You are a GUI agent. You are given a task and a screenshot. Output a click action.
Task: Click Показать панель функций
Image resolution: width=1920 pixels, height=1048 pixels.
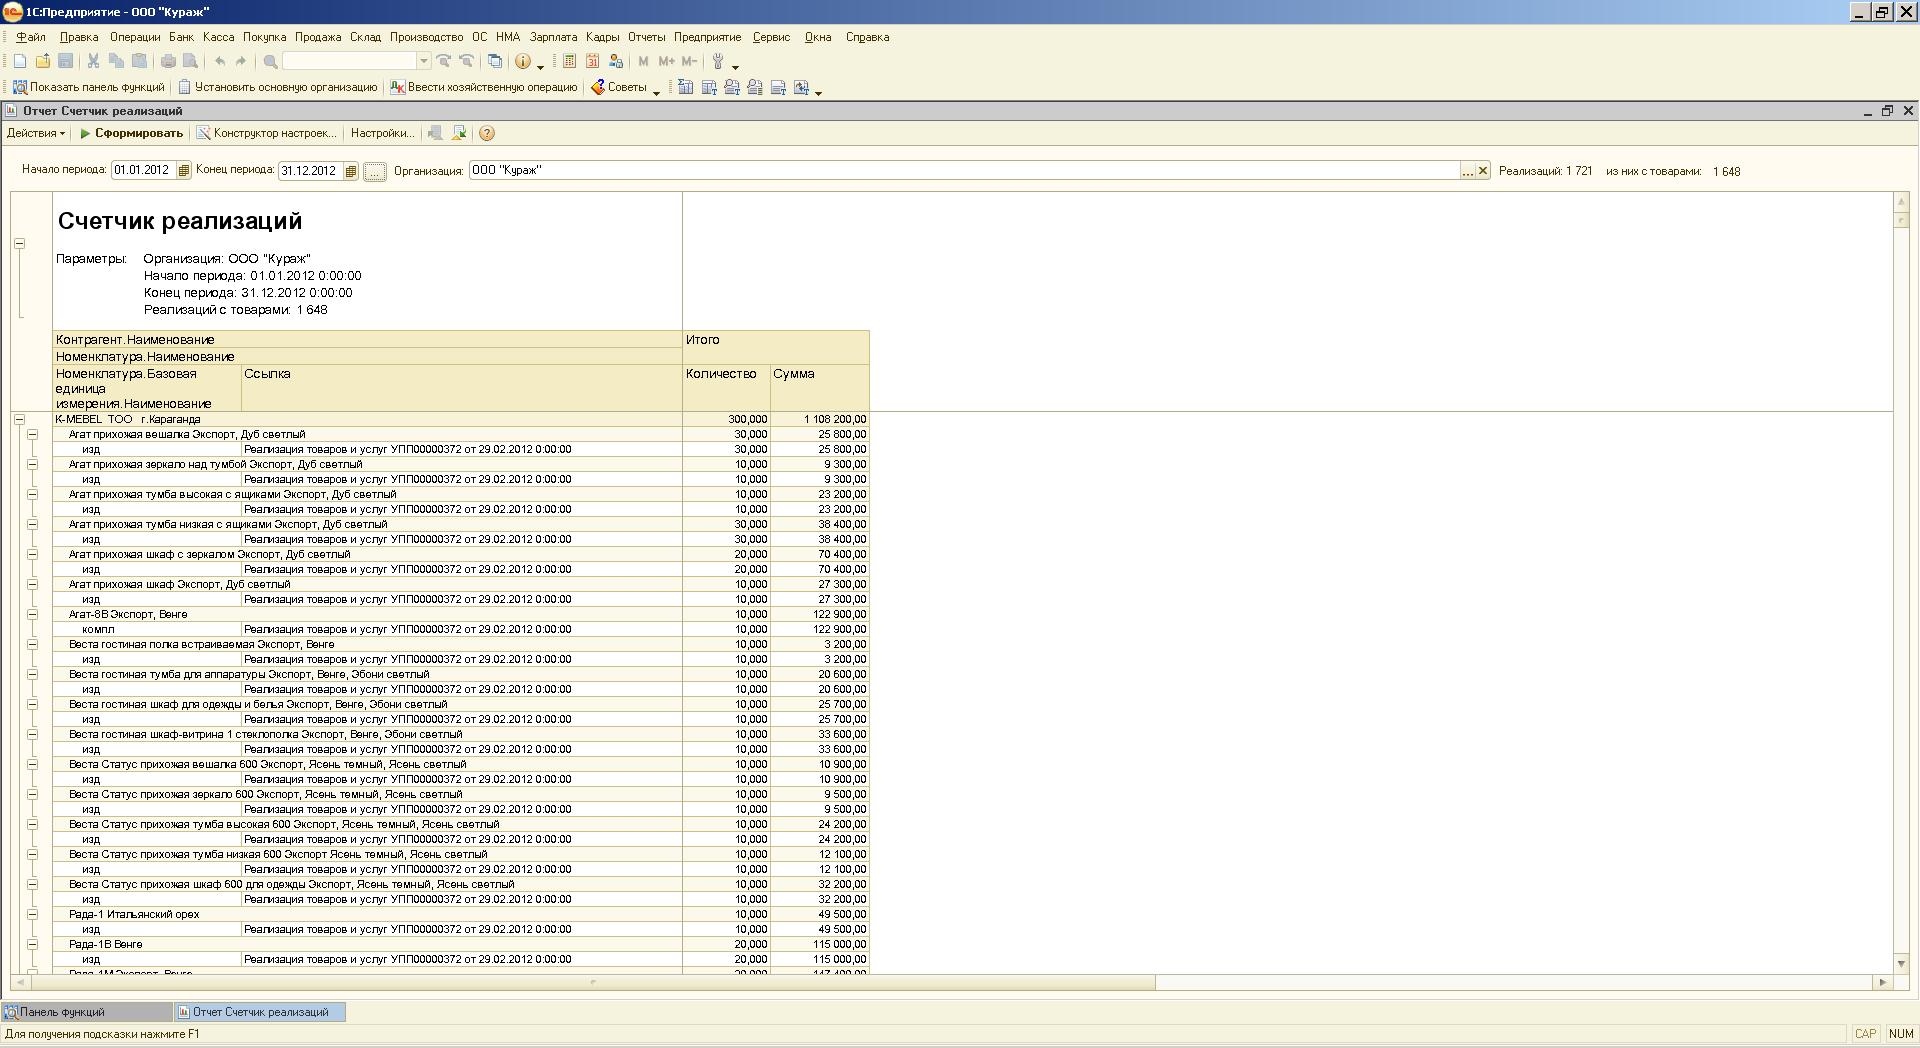click(88, 87)
